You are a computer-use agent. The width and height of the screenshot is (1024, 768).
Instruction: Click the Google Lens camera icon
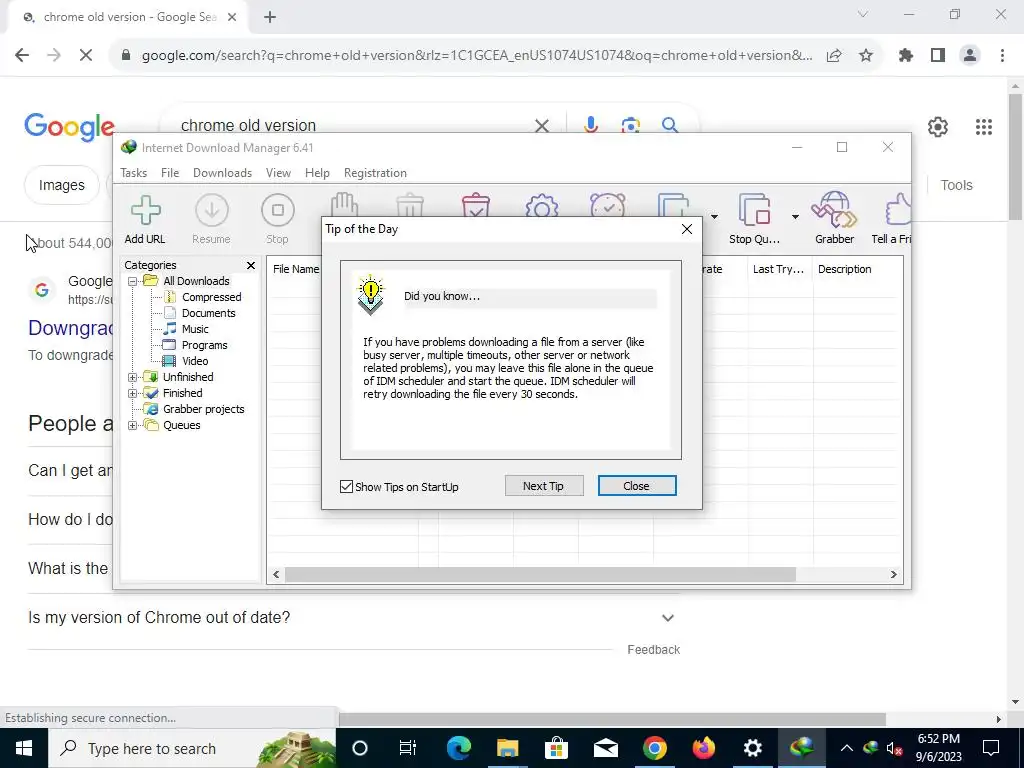click(x=630, y=125)
